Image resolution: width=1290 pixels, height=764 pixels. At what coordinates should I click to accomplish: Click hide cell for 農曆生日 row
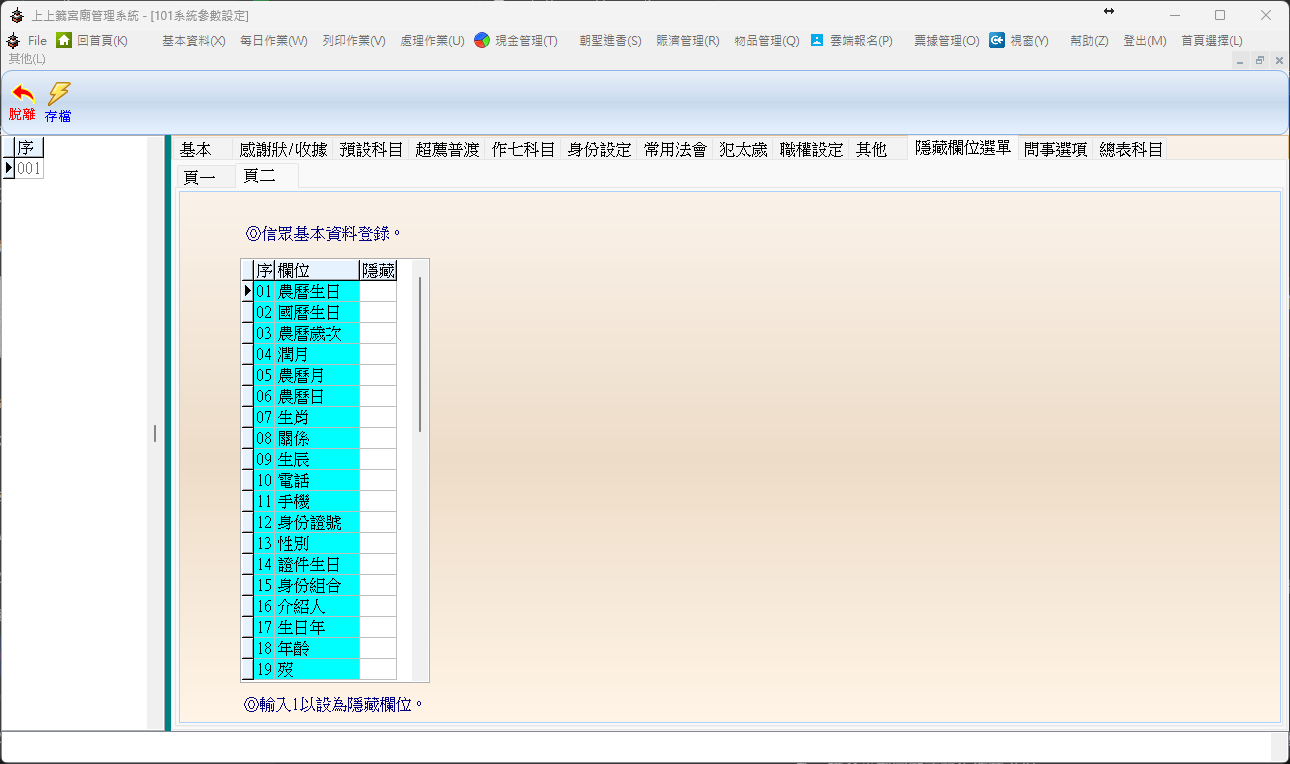tap(378, 291)
